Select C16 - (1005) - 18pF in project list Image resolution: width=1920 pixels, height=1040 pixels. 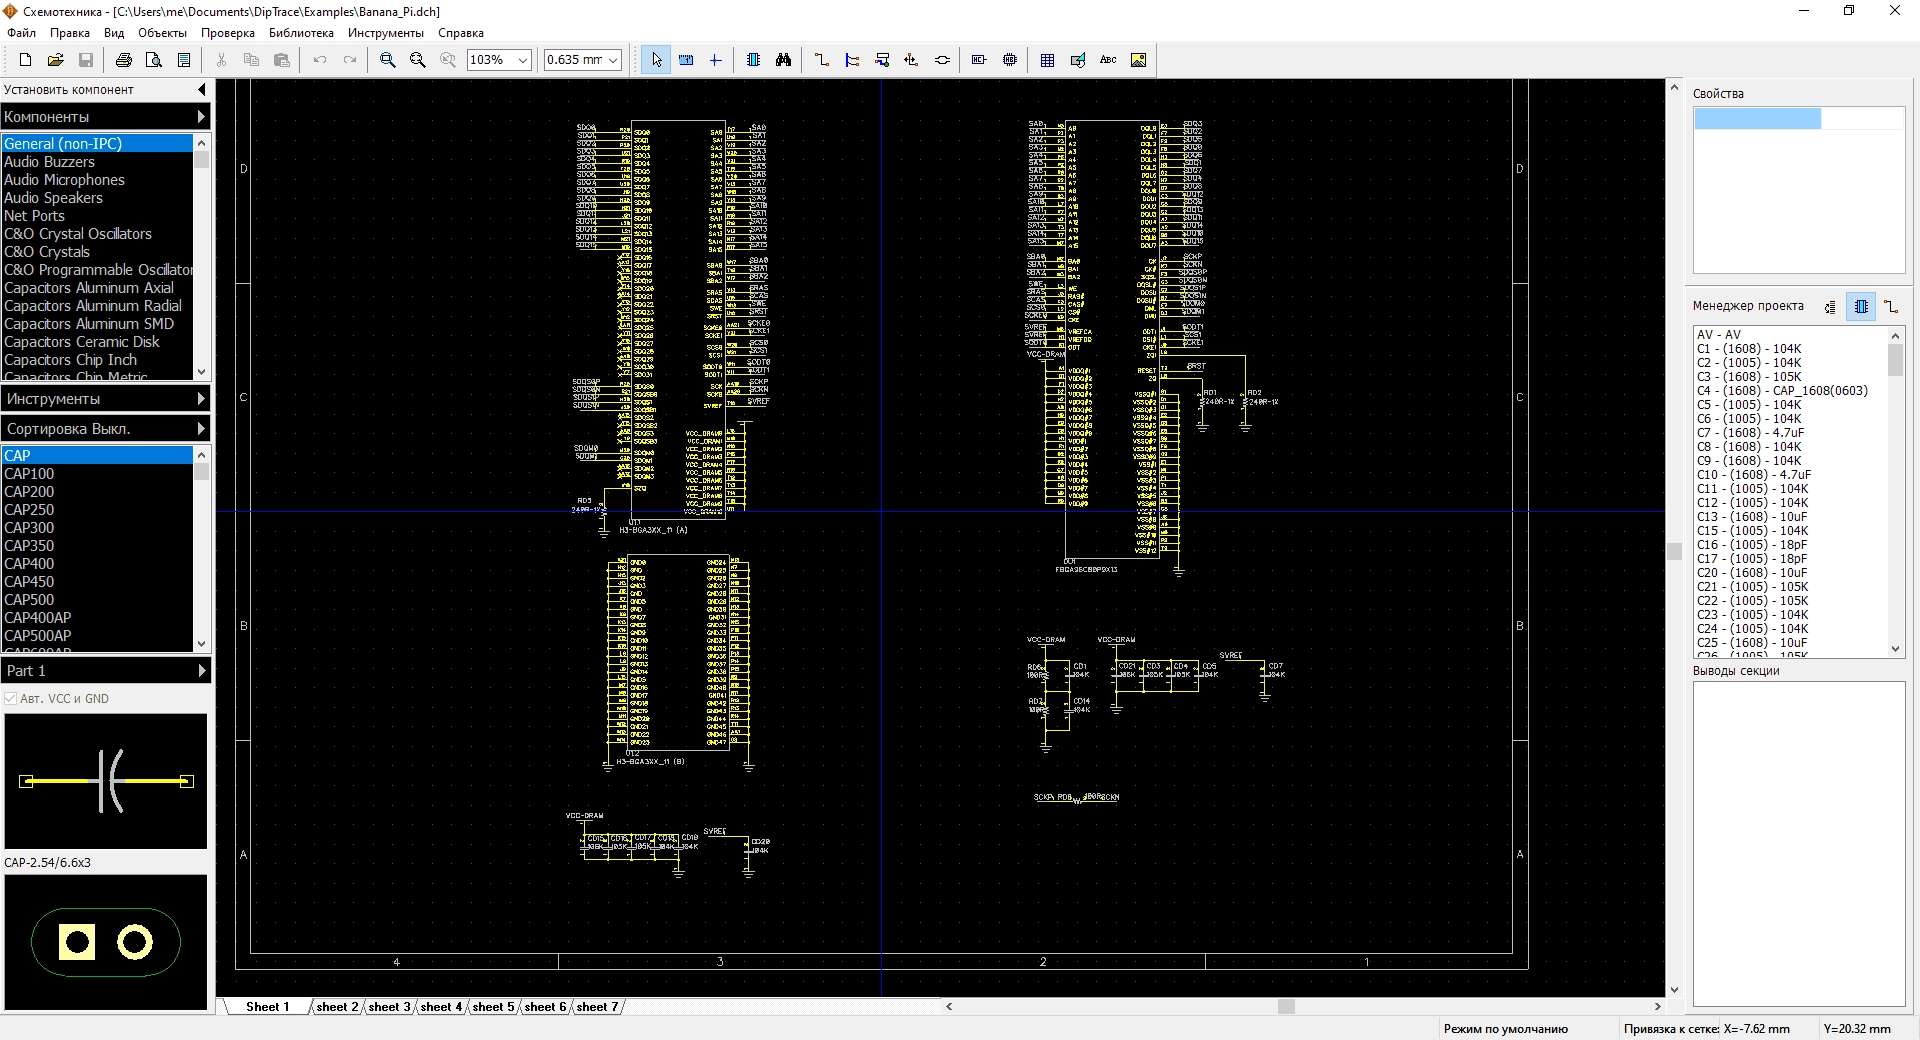click(x=1790, y=545)
